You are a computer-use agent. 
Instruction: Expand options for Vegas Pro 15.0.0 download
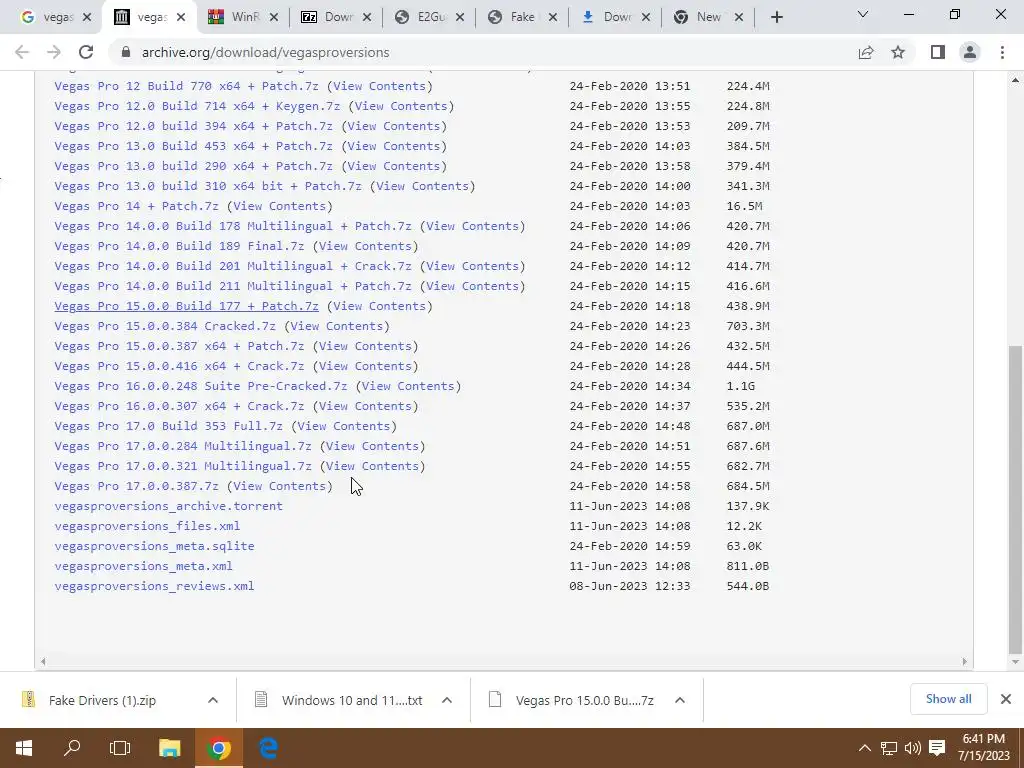click(680, 700)
